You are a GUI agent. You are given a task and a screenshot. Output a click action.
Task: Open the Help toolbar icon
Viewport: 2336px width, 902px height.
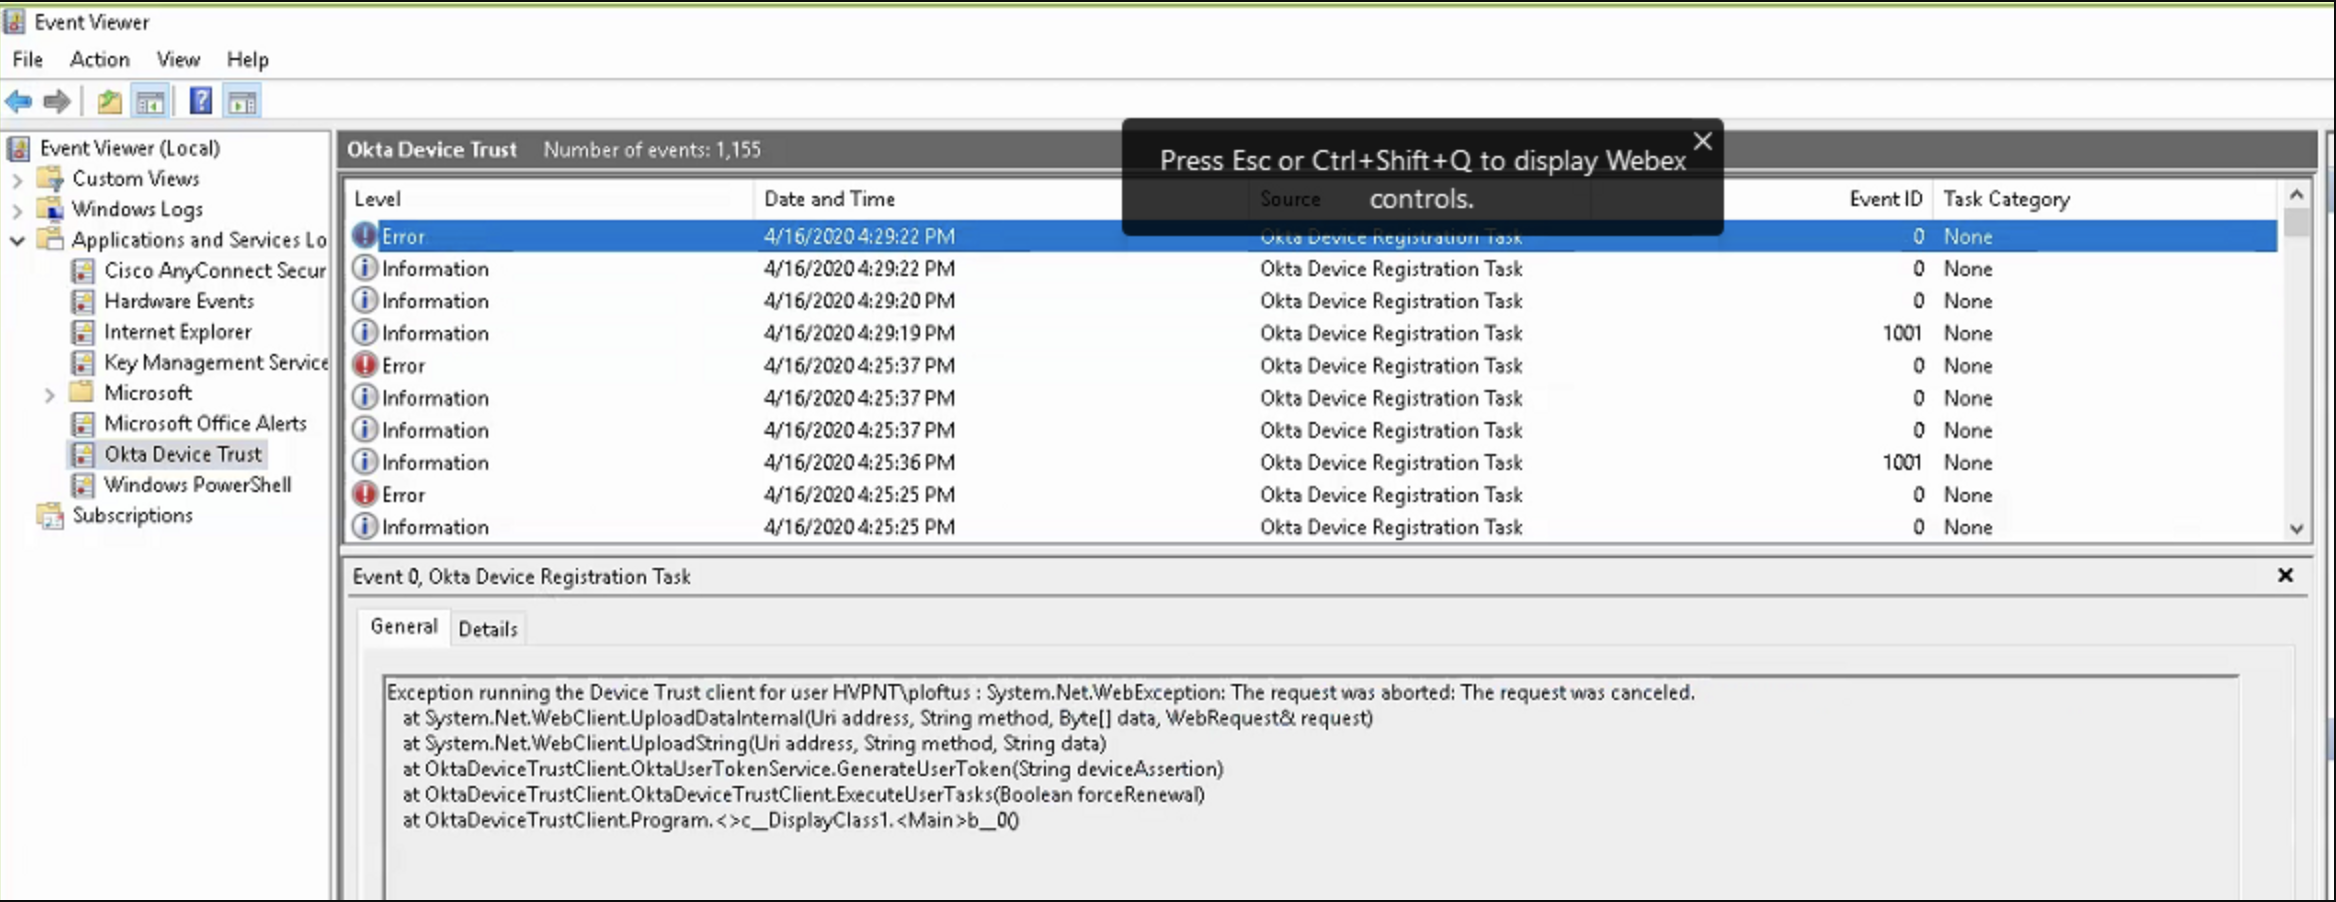[x=200, y=101]
